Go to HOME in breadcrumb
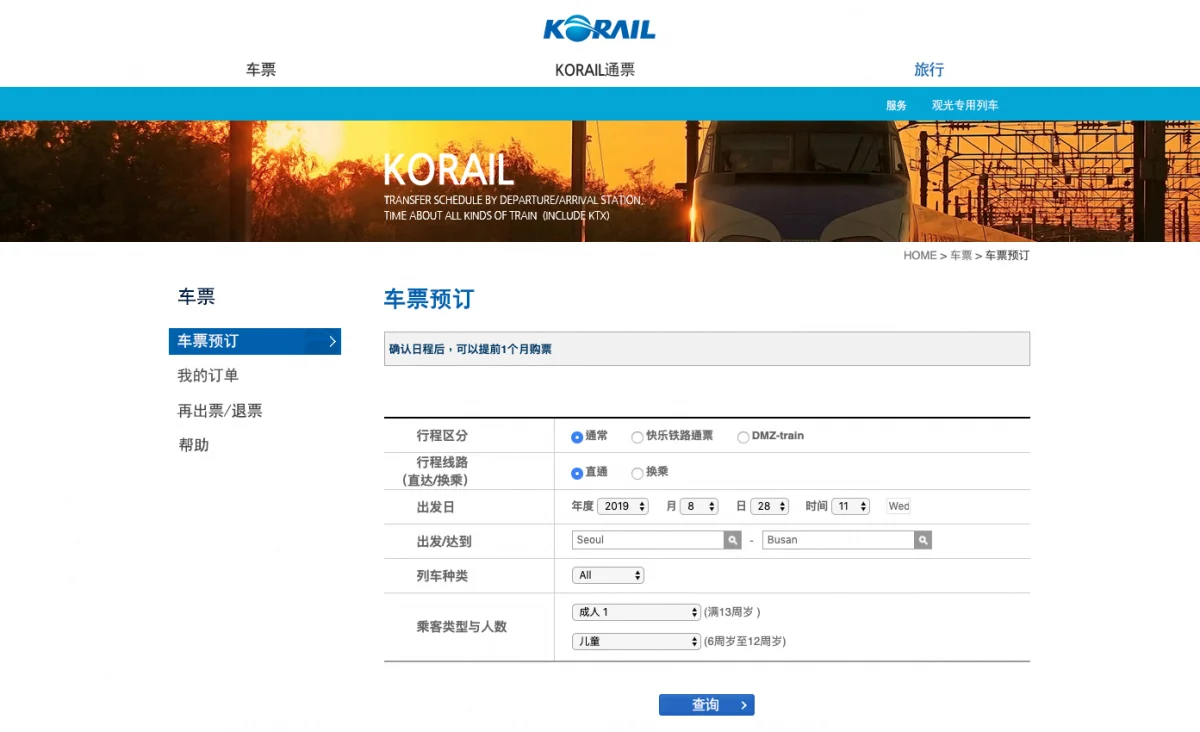Viewport: 1200px width, 732px height. (x=920, y=255)
